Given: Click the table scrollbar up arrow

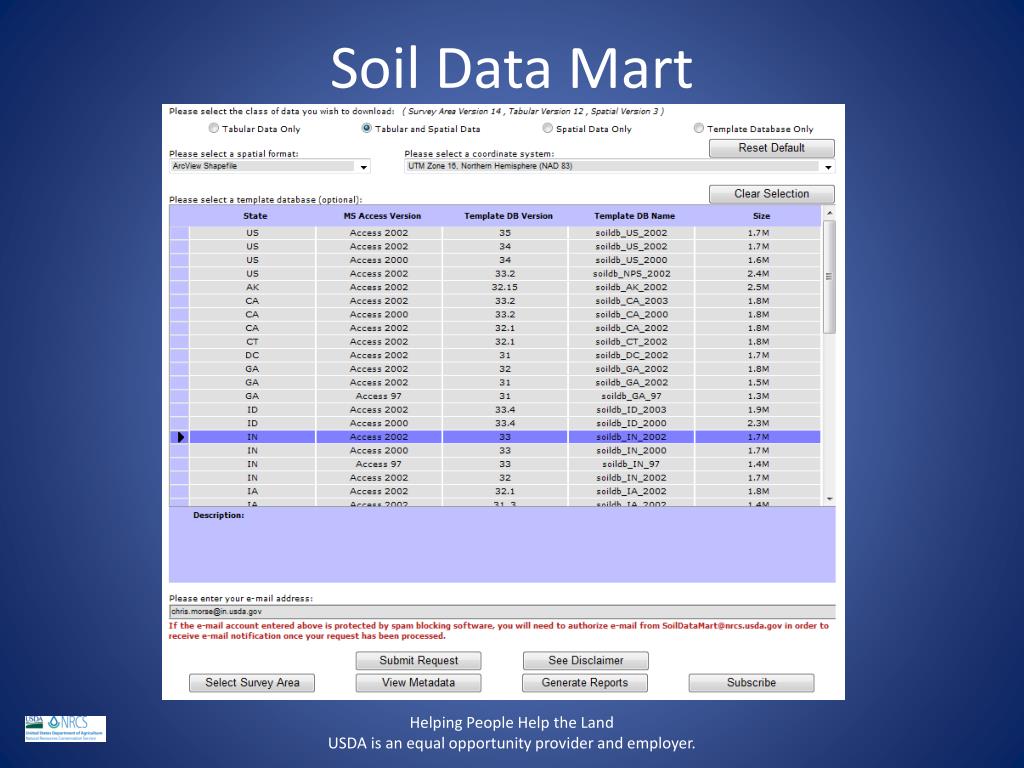Looking at the screenshot, I should (829, 213).
